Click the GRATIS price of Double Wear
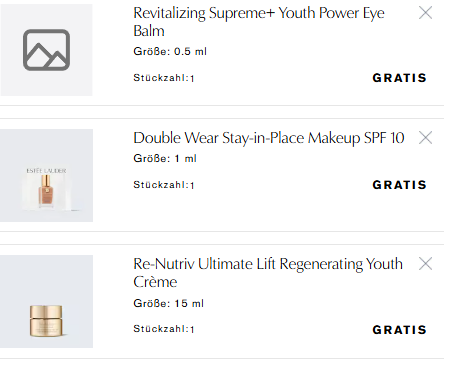This screenshot has width=461, height=372. coord(399,185)
